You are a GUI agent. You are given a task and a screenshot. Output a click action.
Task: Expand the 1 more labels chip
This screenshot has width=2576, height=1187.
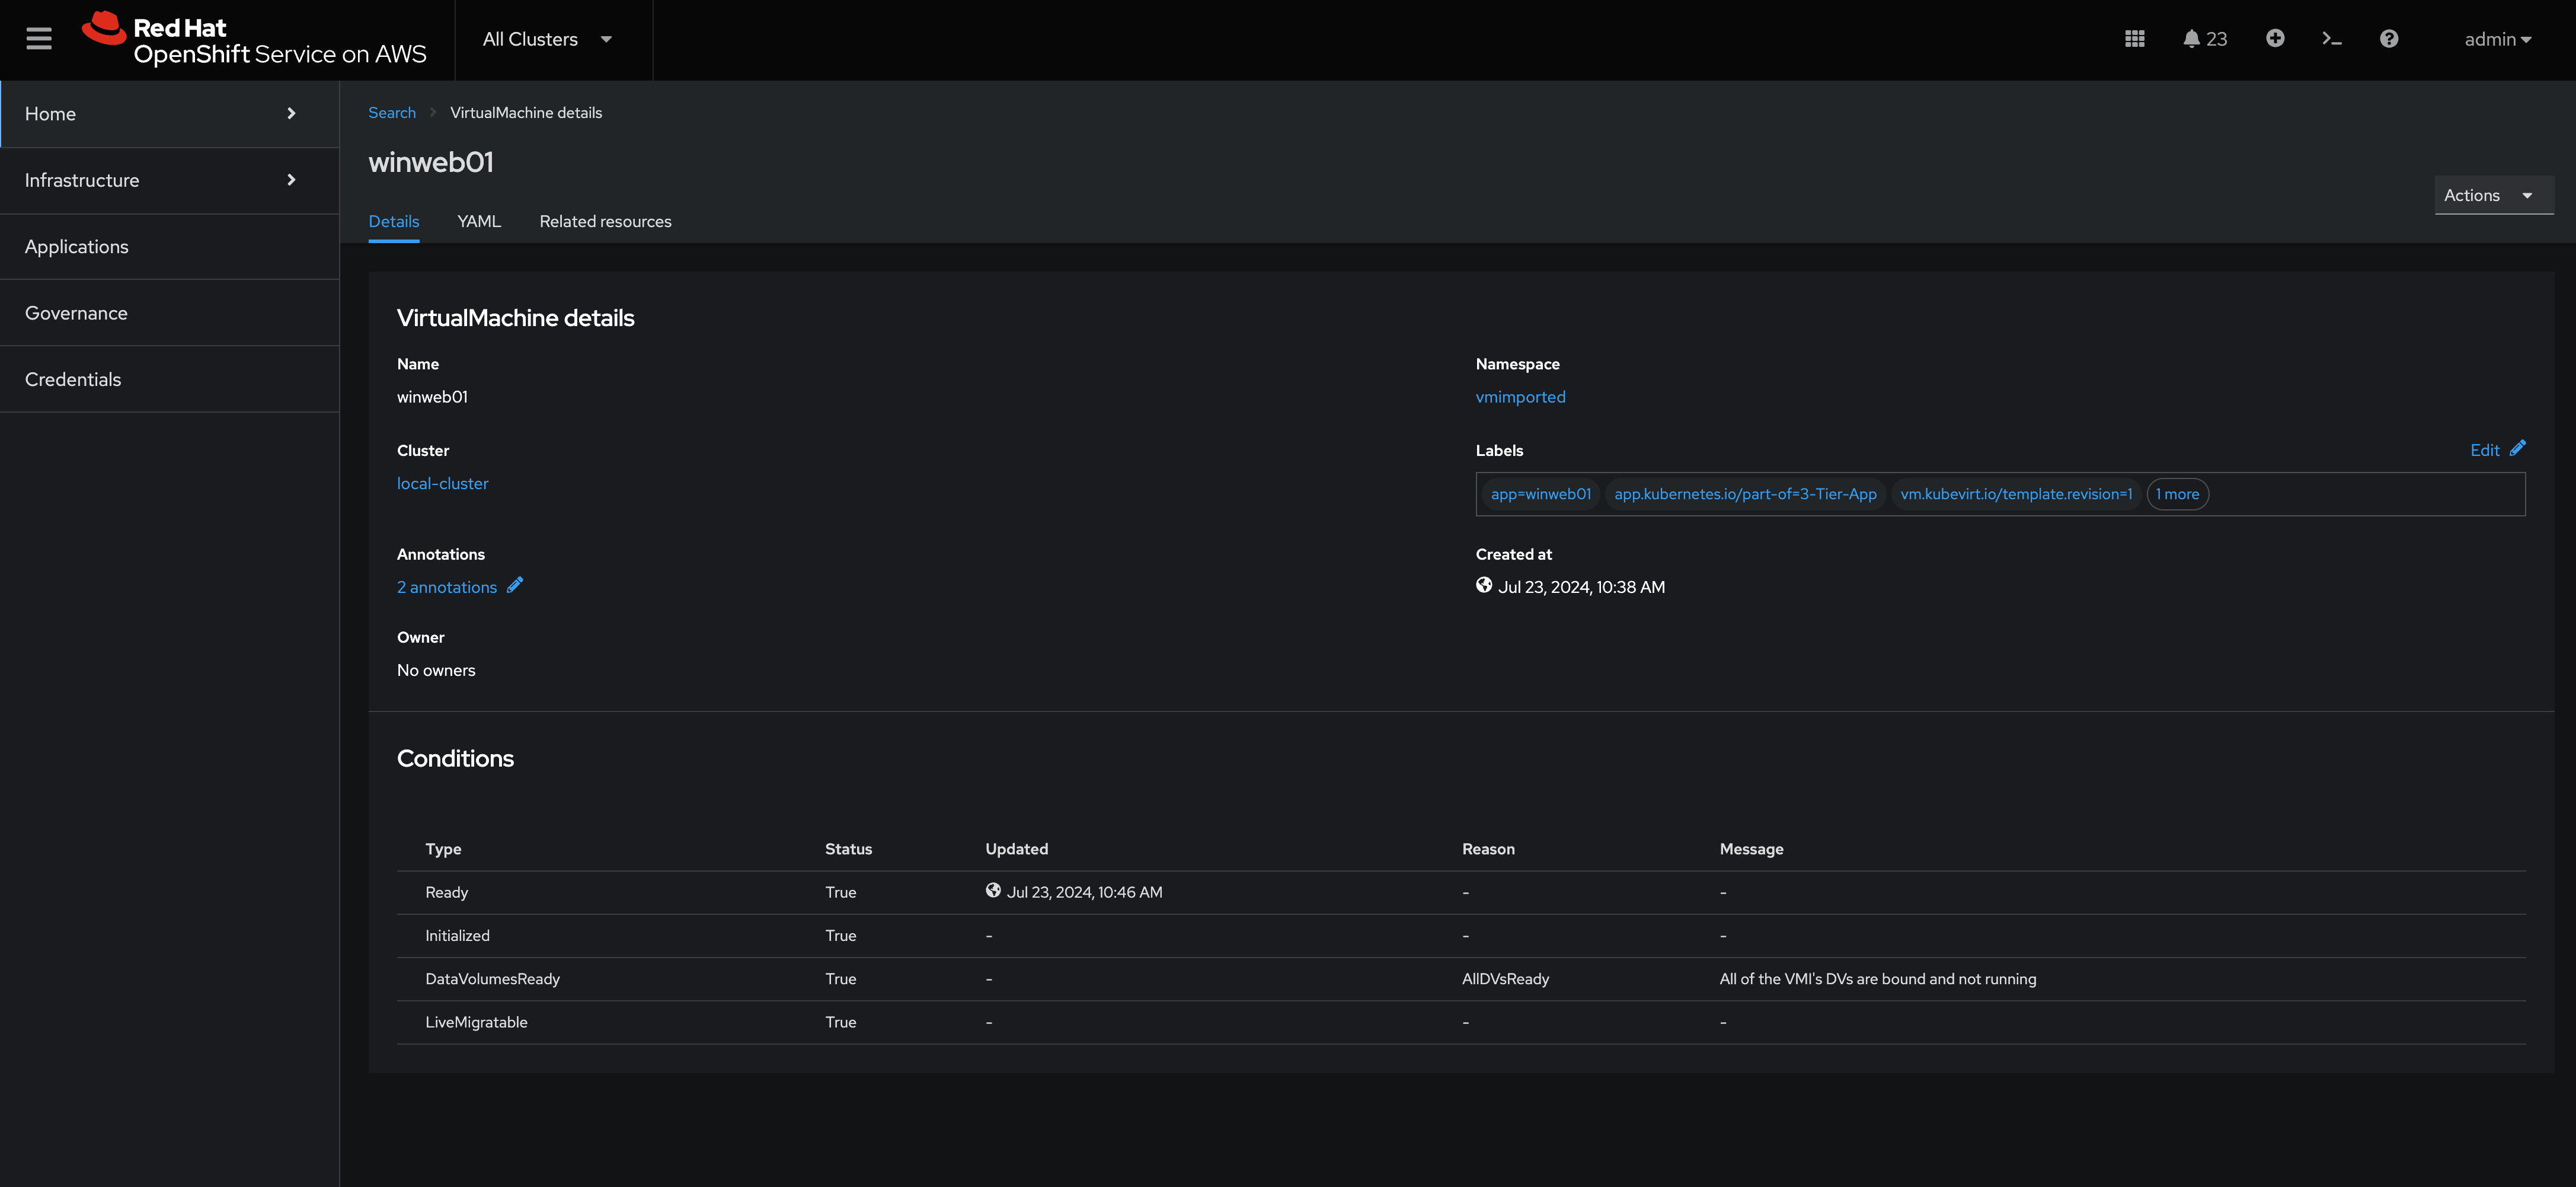(x=2177, y=494)
